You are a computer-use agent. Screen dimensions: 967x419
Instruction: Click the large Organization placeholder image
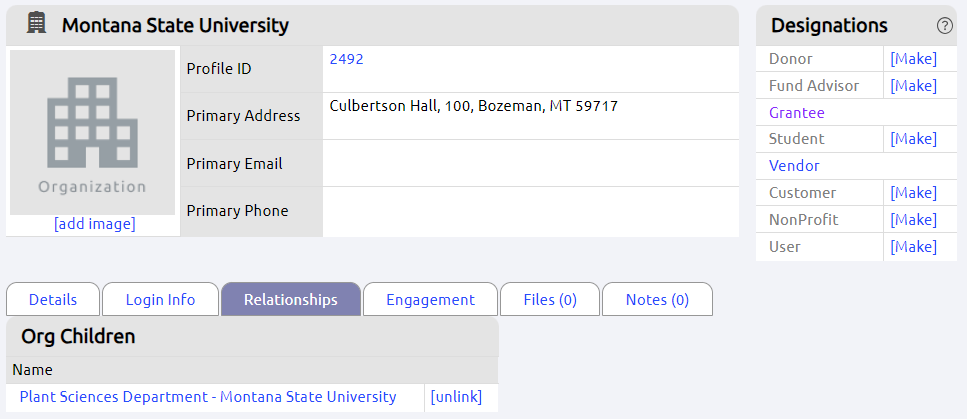tap(93, 132)
